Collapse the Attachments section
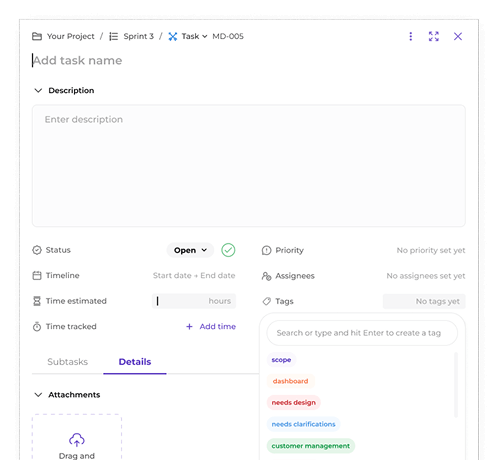The height and width of the screenshot is (460, 501). point(38,395)
